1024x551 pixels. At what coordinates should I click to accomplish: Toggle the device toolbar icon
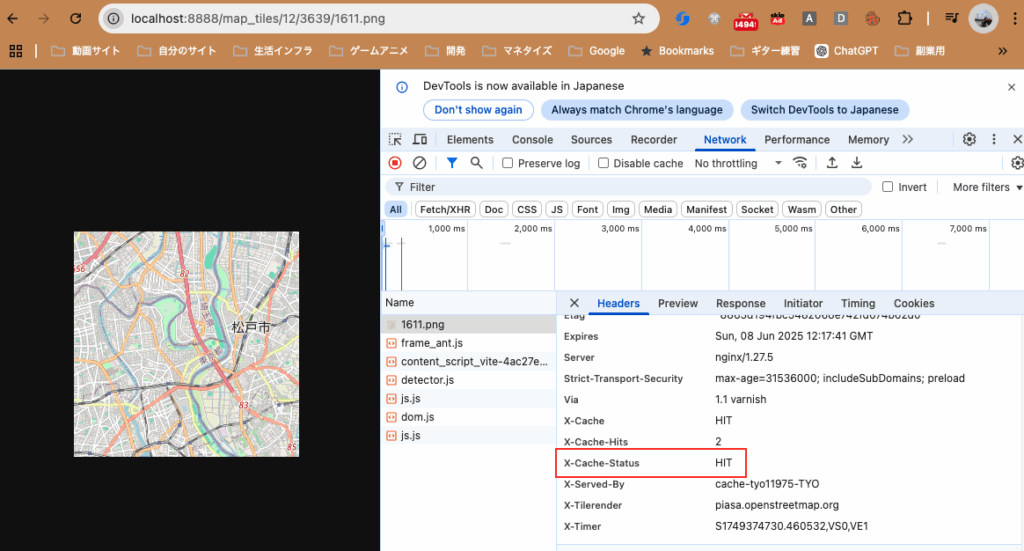[x=420, y=140]
